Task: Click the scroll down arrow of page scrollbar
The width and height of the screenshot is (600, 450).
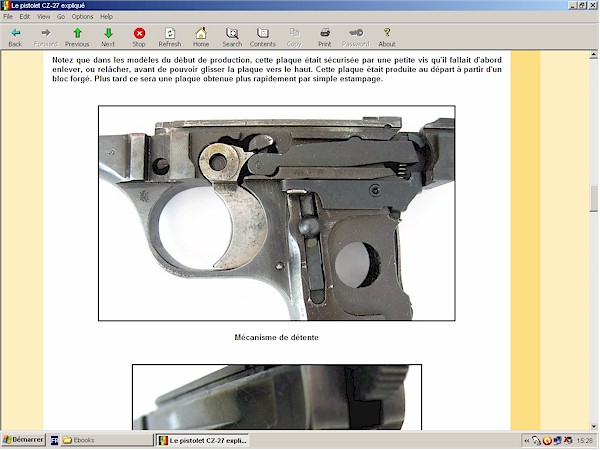Action: click(x=593, y=426)
